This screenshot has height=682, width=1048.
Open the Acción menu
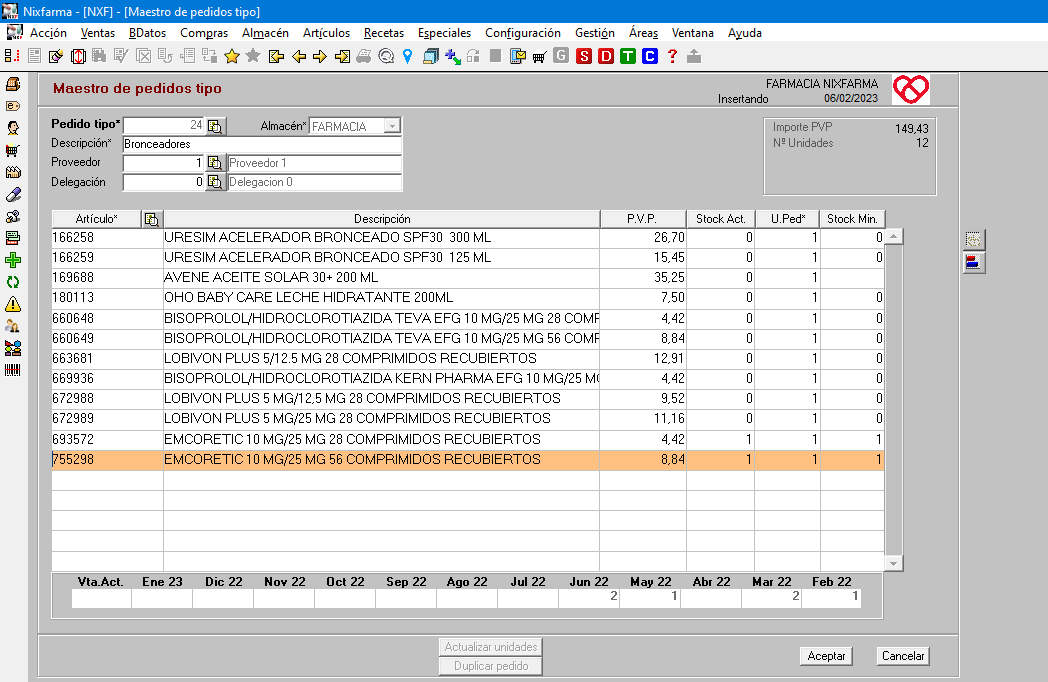pyautogui.click(x=48, y=33)
